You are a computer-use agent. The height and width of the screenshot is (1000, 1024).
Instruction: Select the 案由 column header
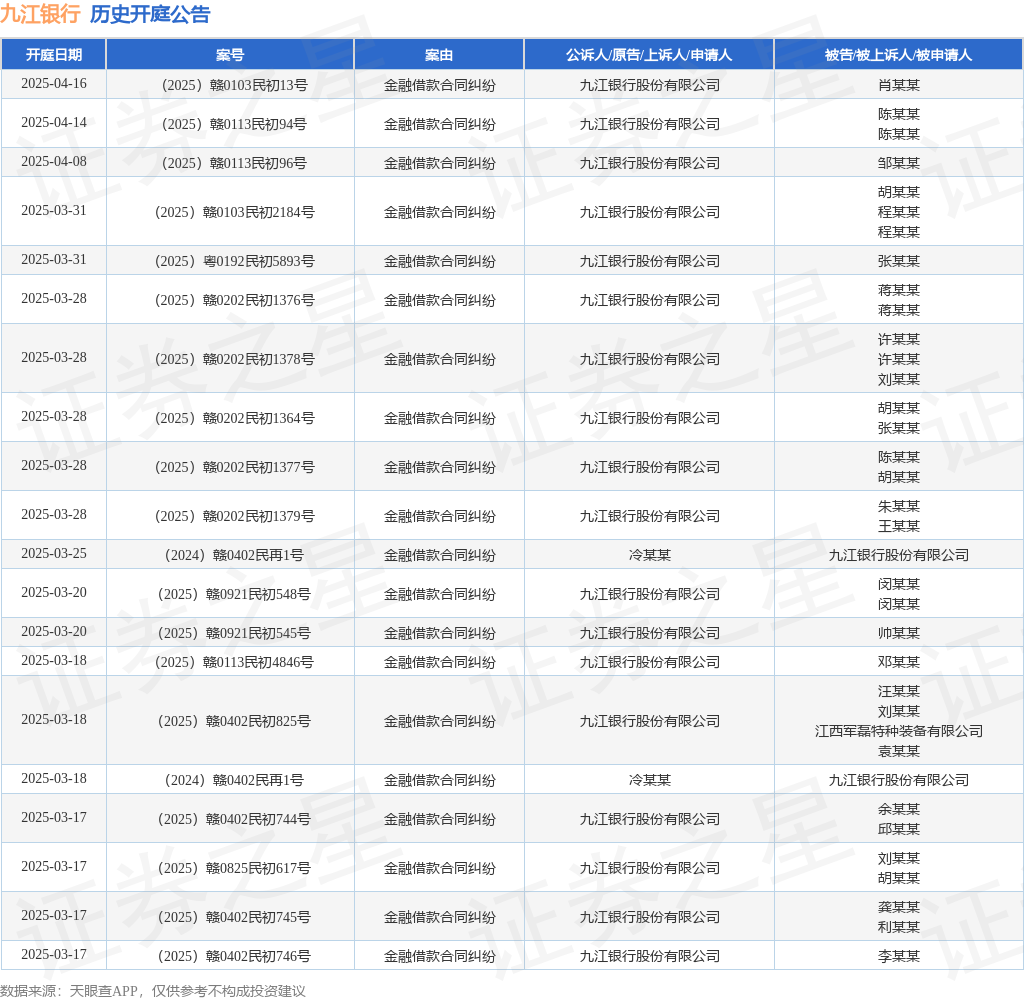coord(439,55)
